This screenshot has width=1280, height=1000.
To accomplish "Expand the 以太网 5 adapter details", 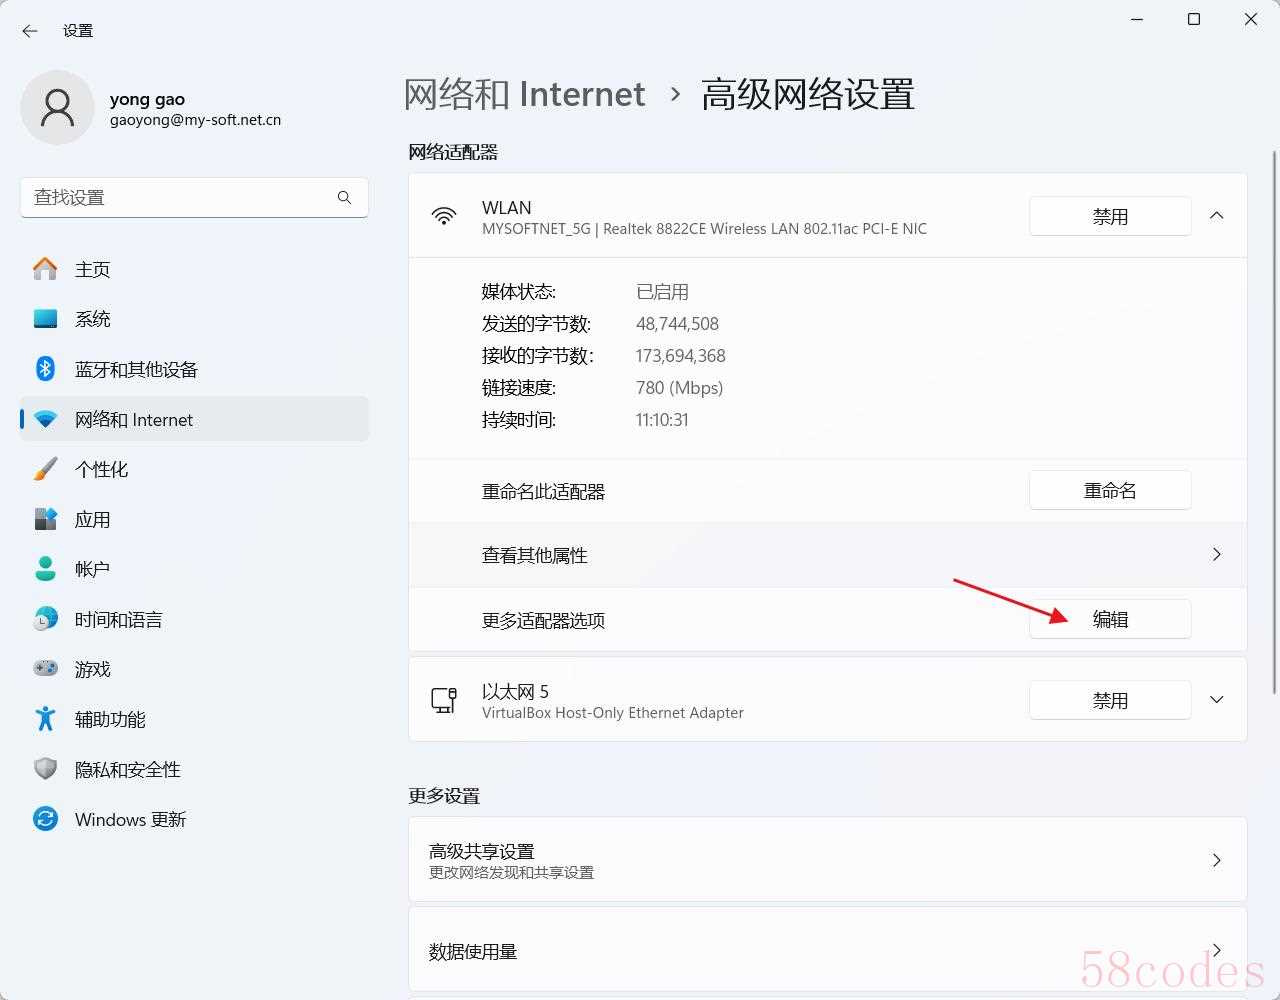I will coord(1216,700).
